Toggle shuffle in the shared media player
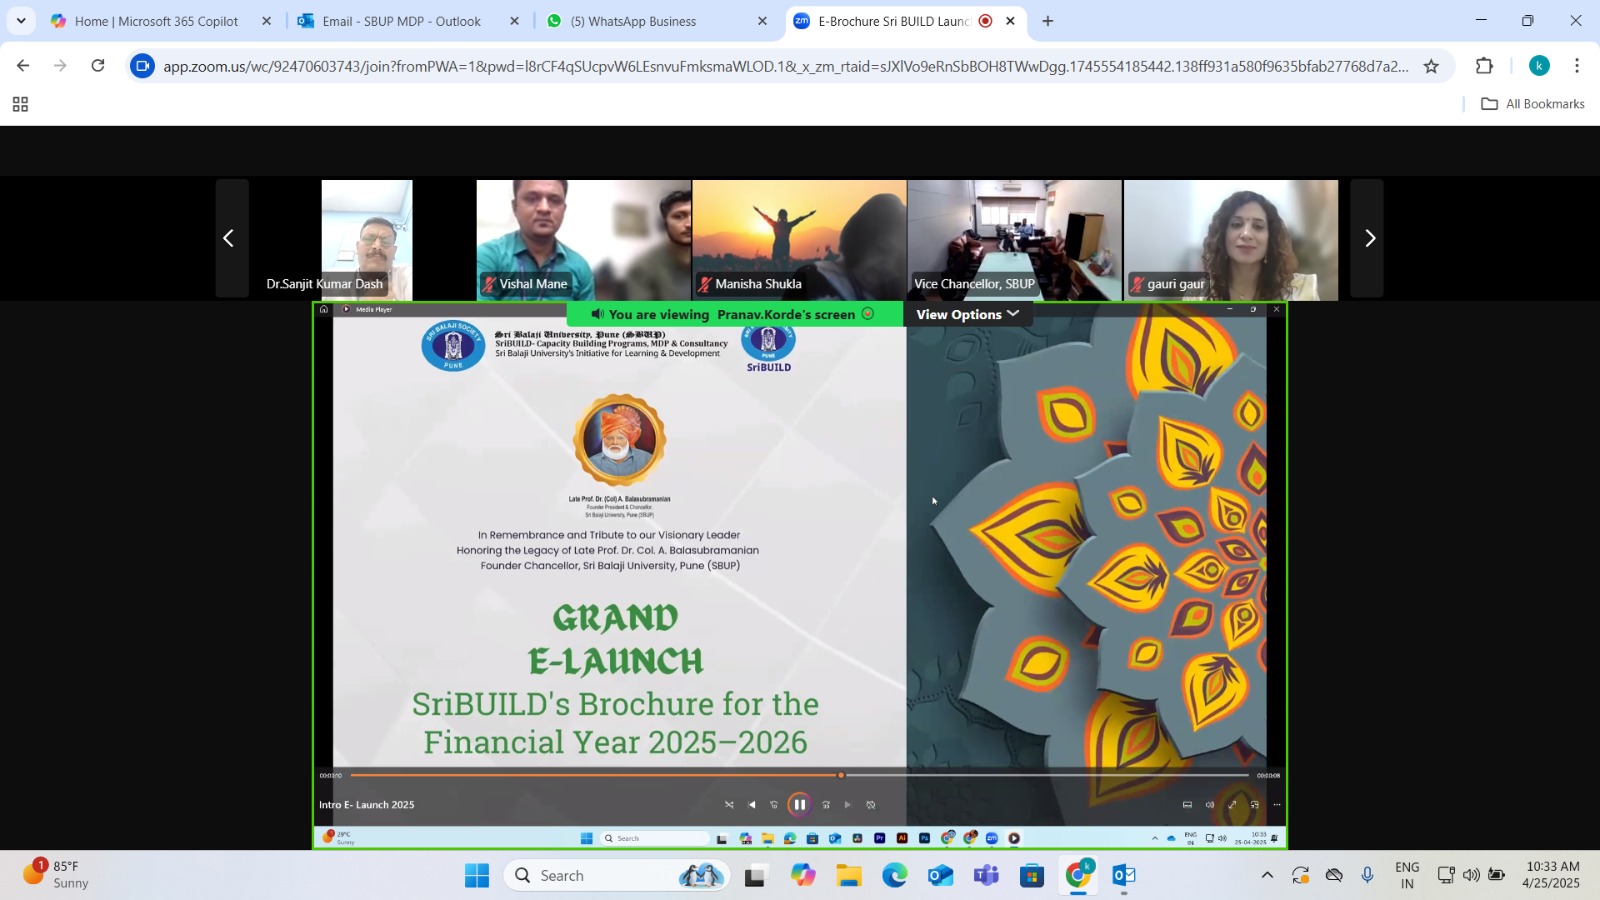This screenshot has height=900, width=1600. tap(729, 804)
